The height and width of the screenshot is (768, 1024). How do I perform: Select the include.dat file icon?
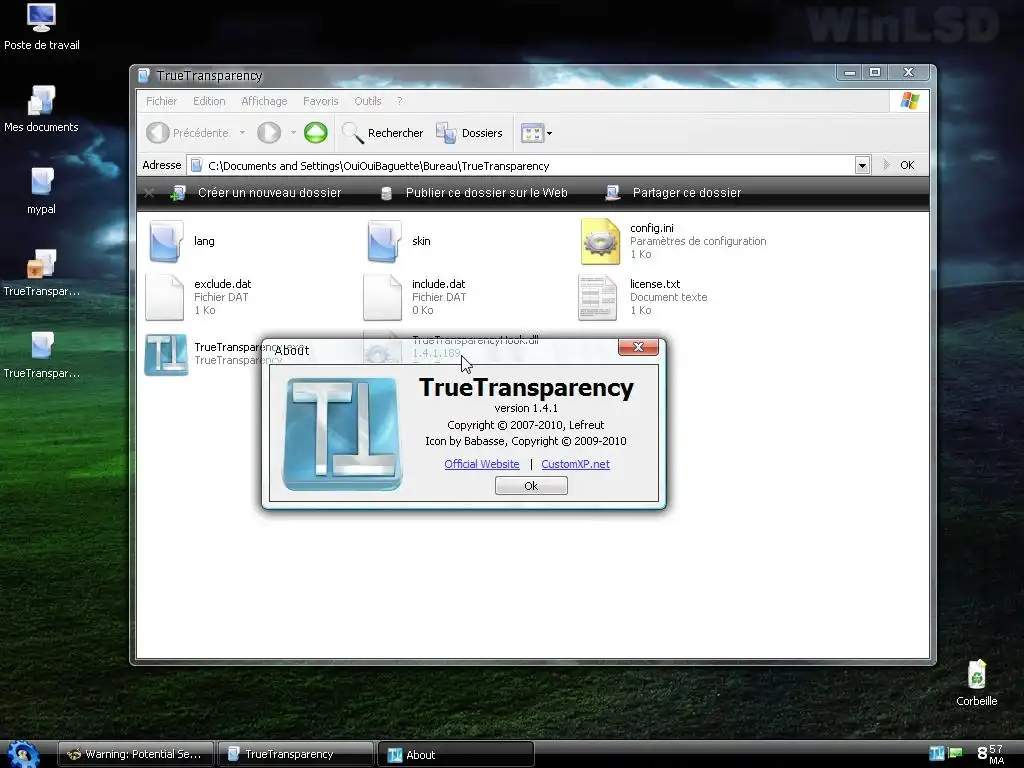(383, 297)
